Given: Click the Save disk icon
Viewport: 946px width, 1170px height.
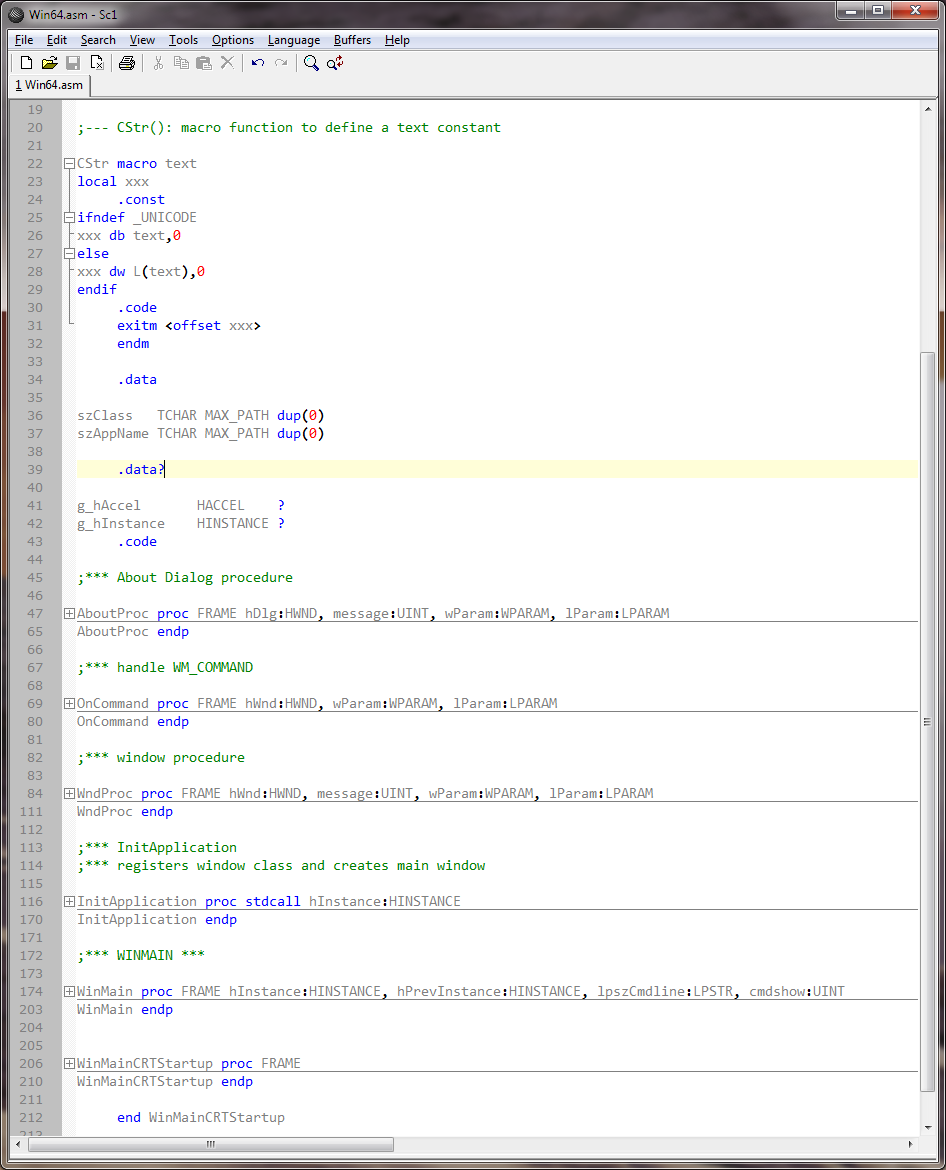Looking at the screenshot, I should point(73,63).
